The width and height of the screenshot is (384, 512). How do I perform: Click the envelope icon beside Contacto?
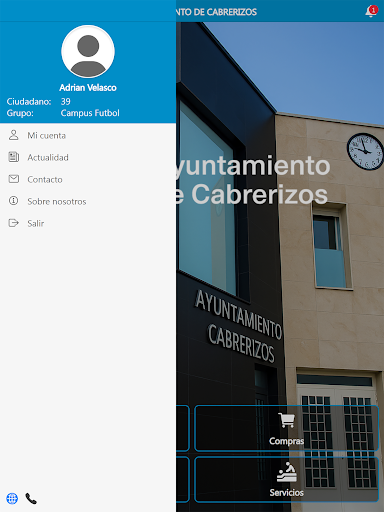point(14,179)
